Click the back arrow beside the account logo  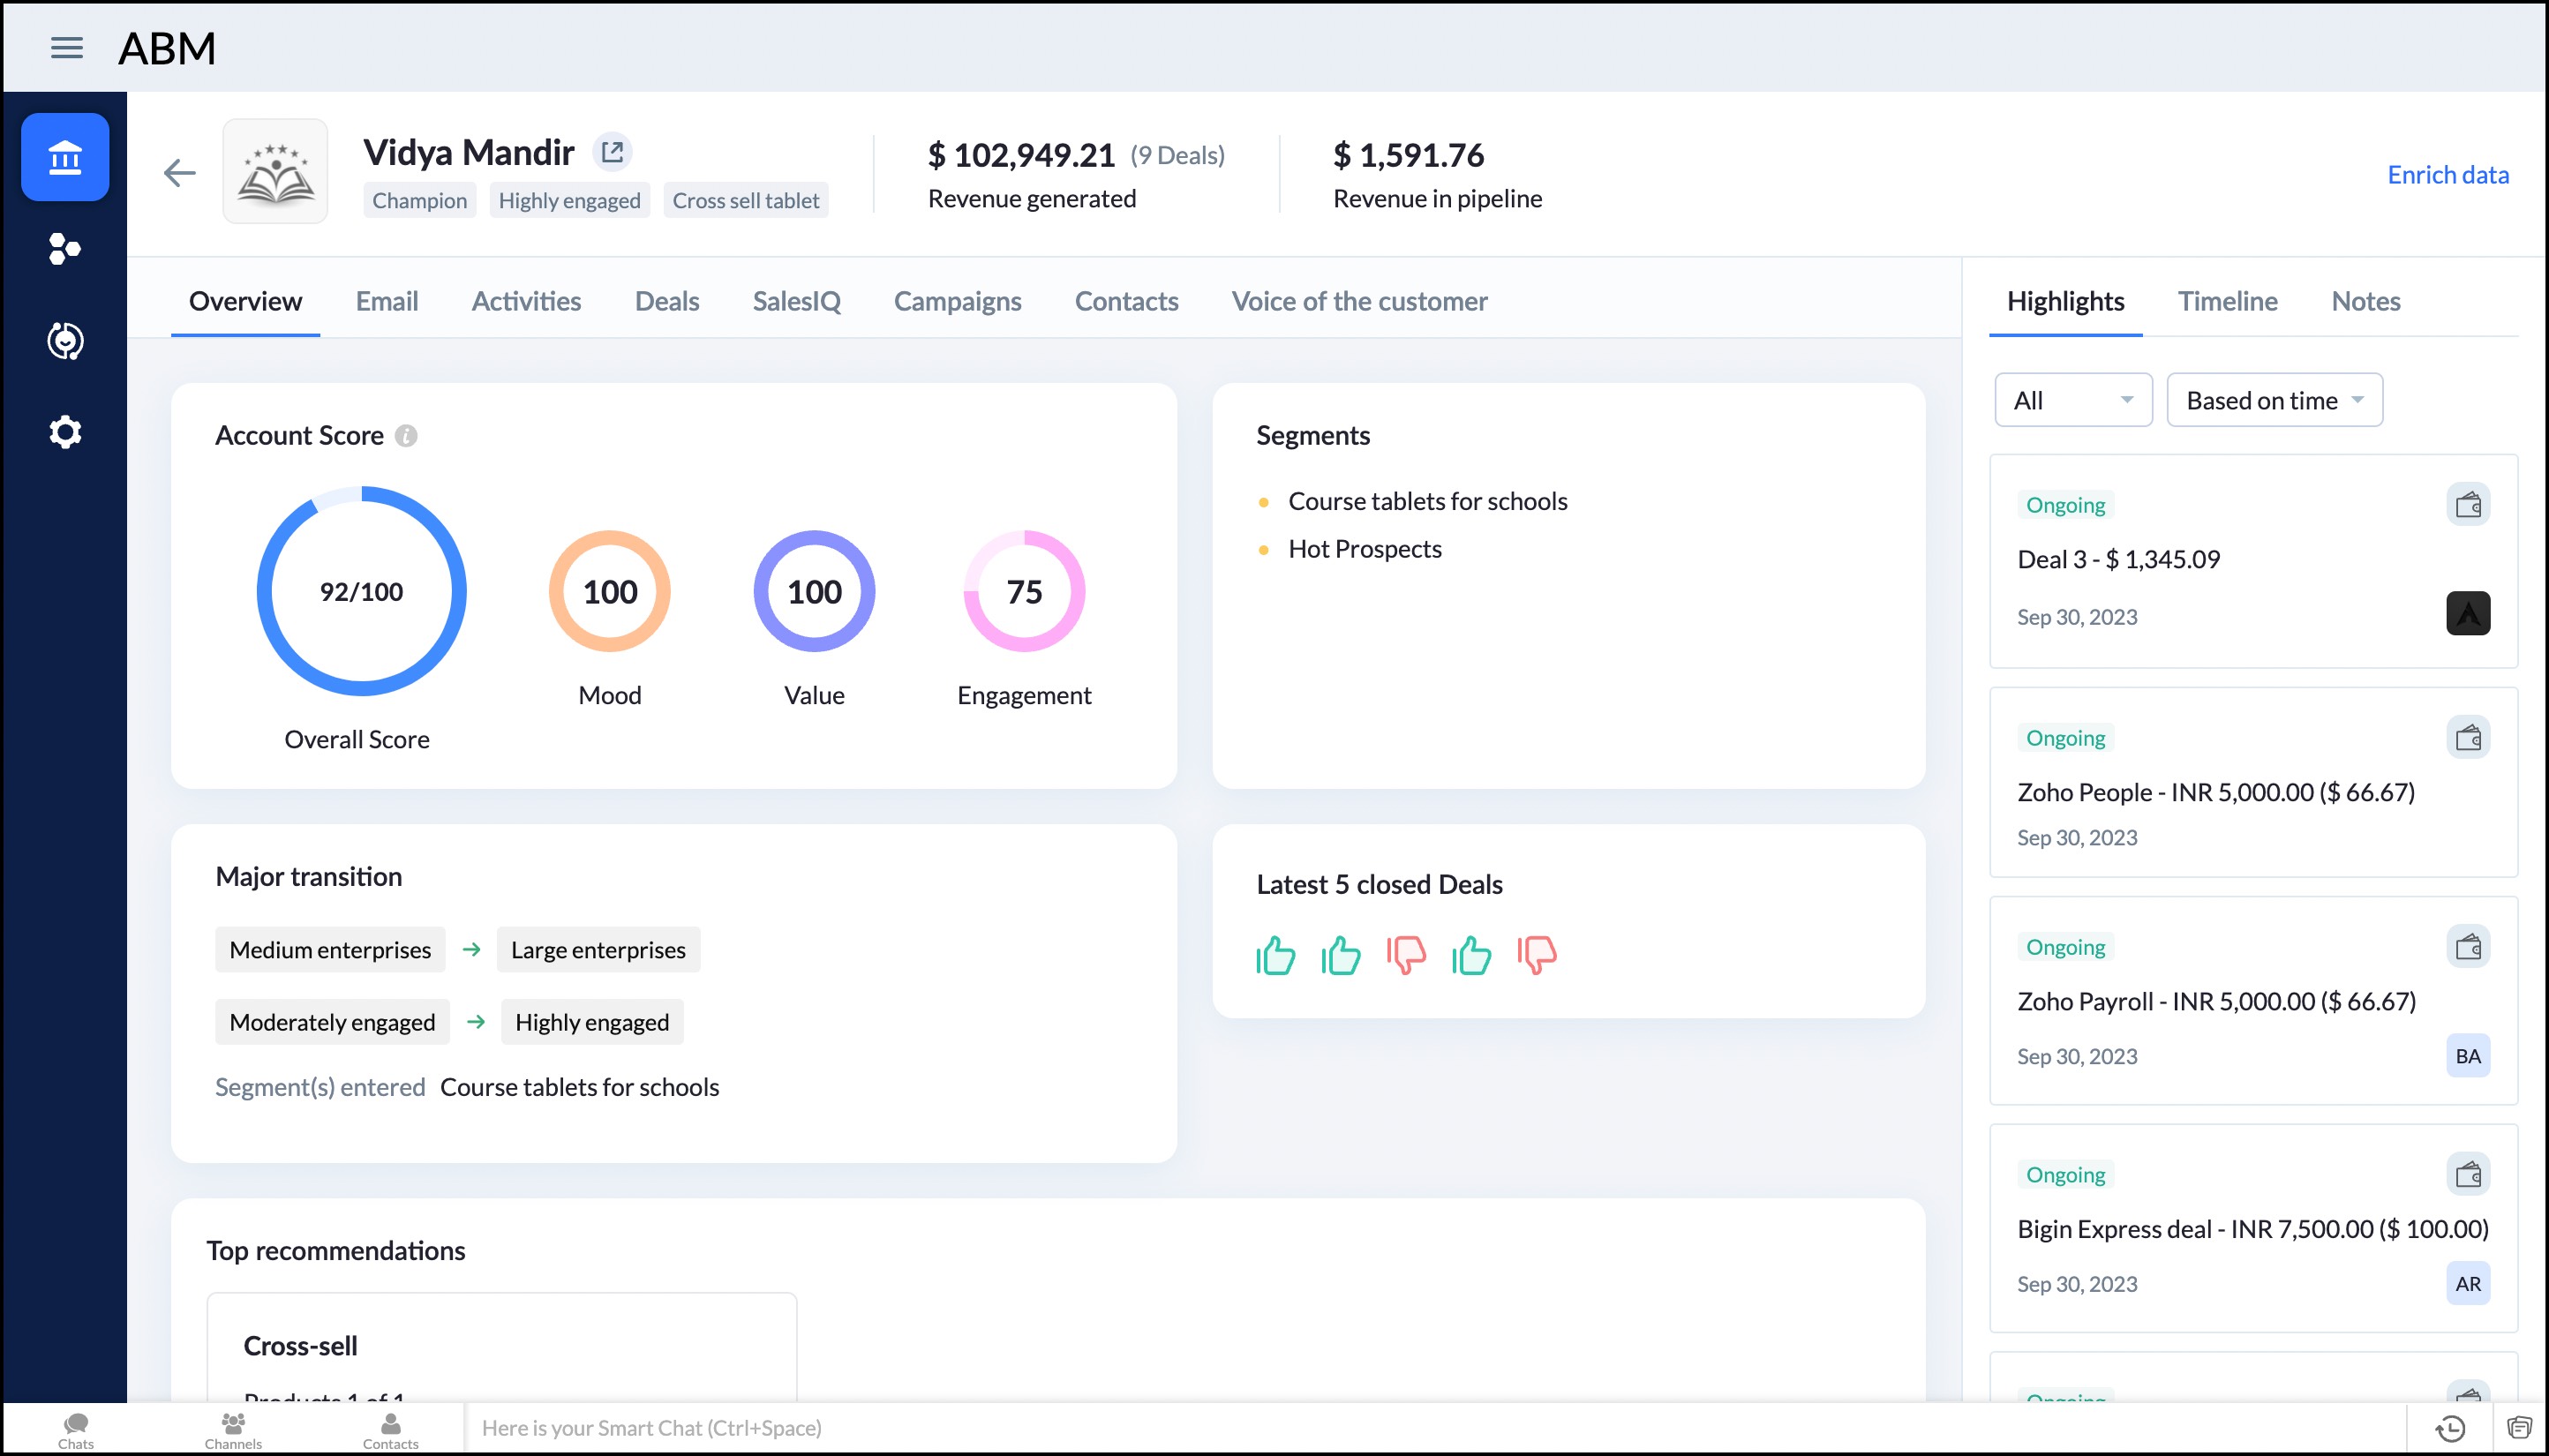pos(180,173)
